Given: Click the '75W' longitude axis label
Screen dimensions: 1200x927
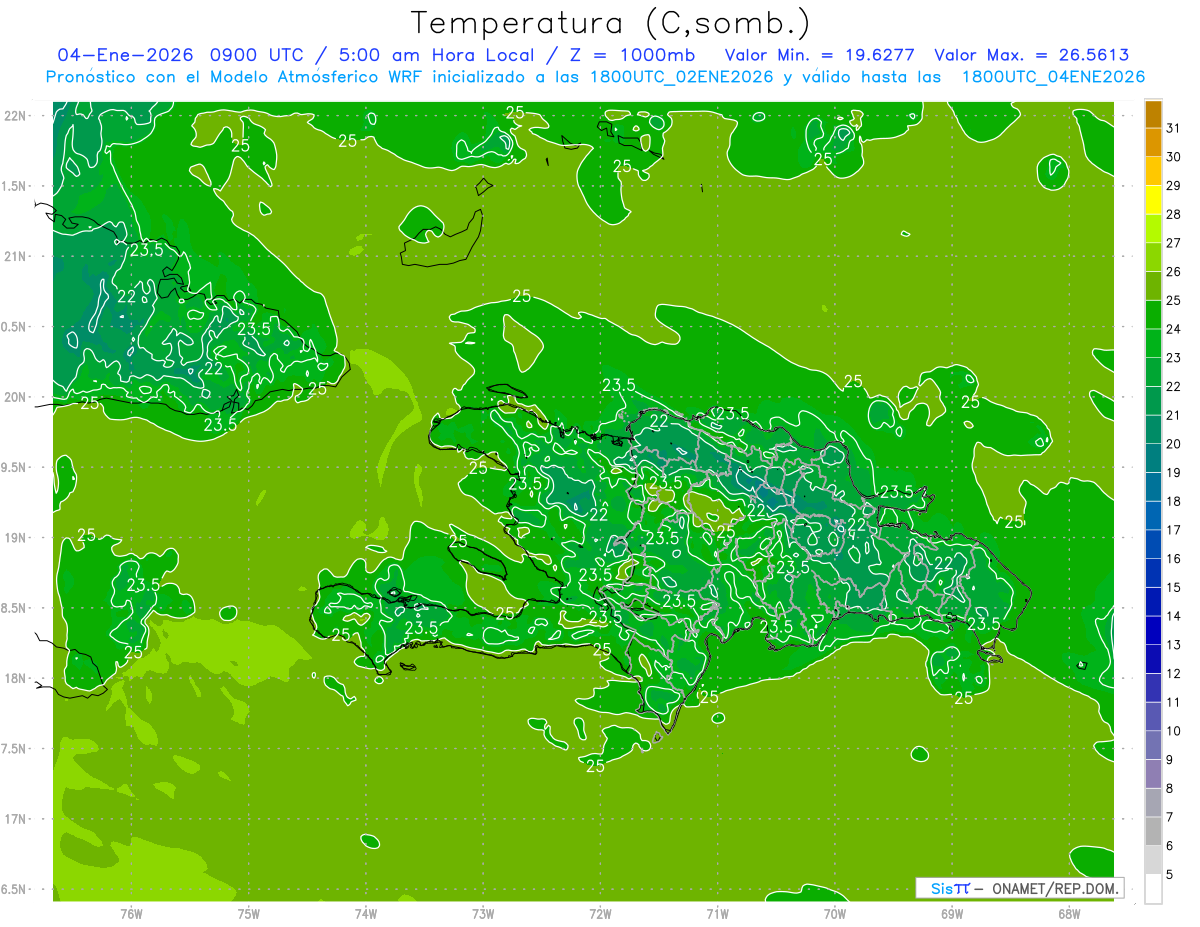Looking at the screenshot, I should (249, 914).
